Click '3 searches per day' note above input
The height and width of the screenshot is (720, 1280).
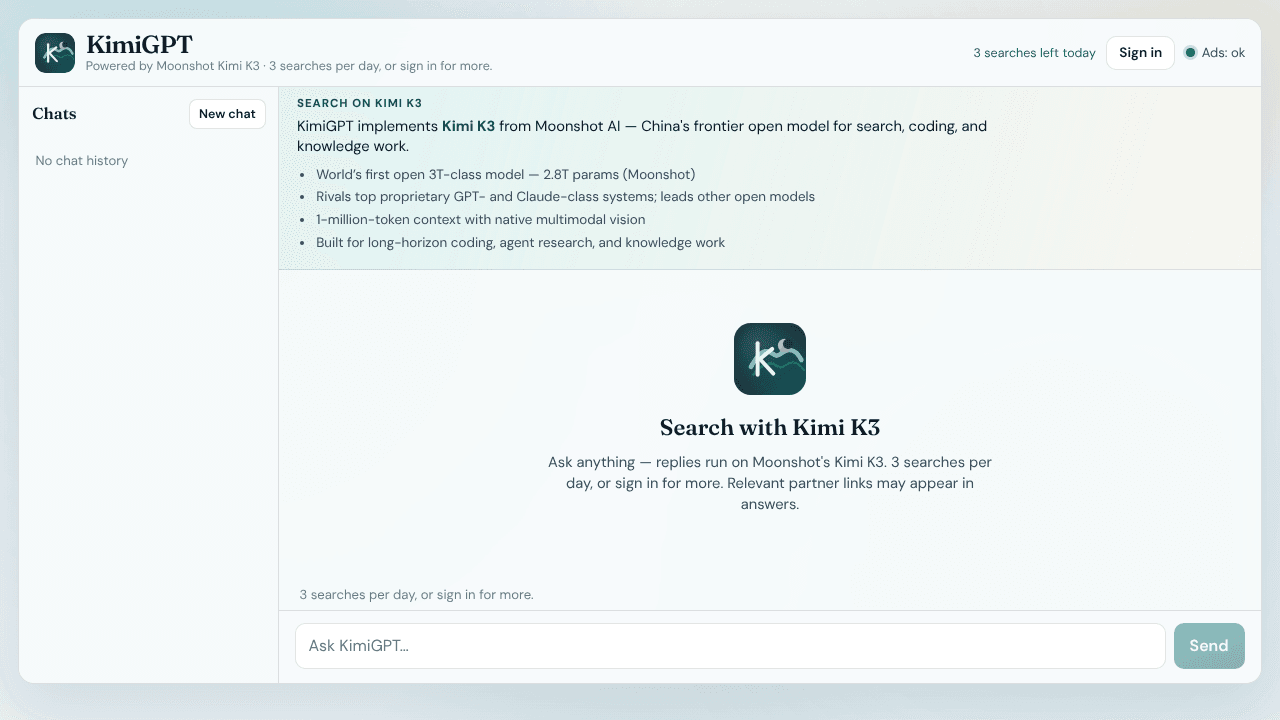click(x=416, y=595)
